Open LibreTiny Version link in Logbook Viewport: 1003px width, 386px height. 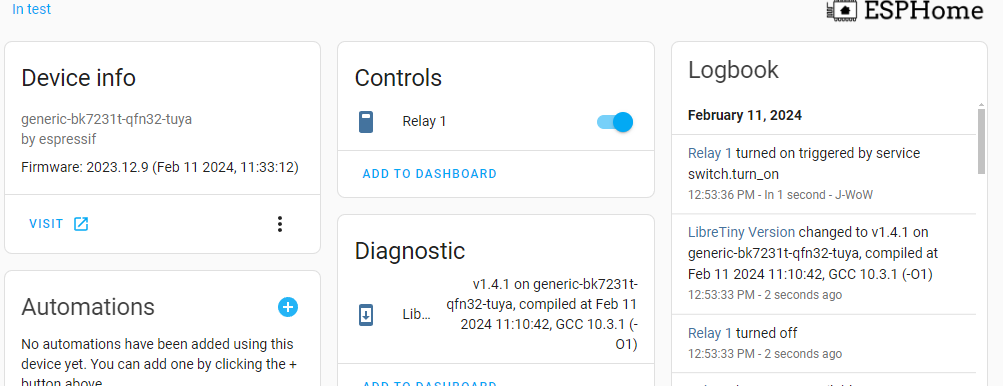pyautogui.click(x=741, y=232)
